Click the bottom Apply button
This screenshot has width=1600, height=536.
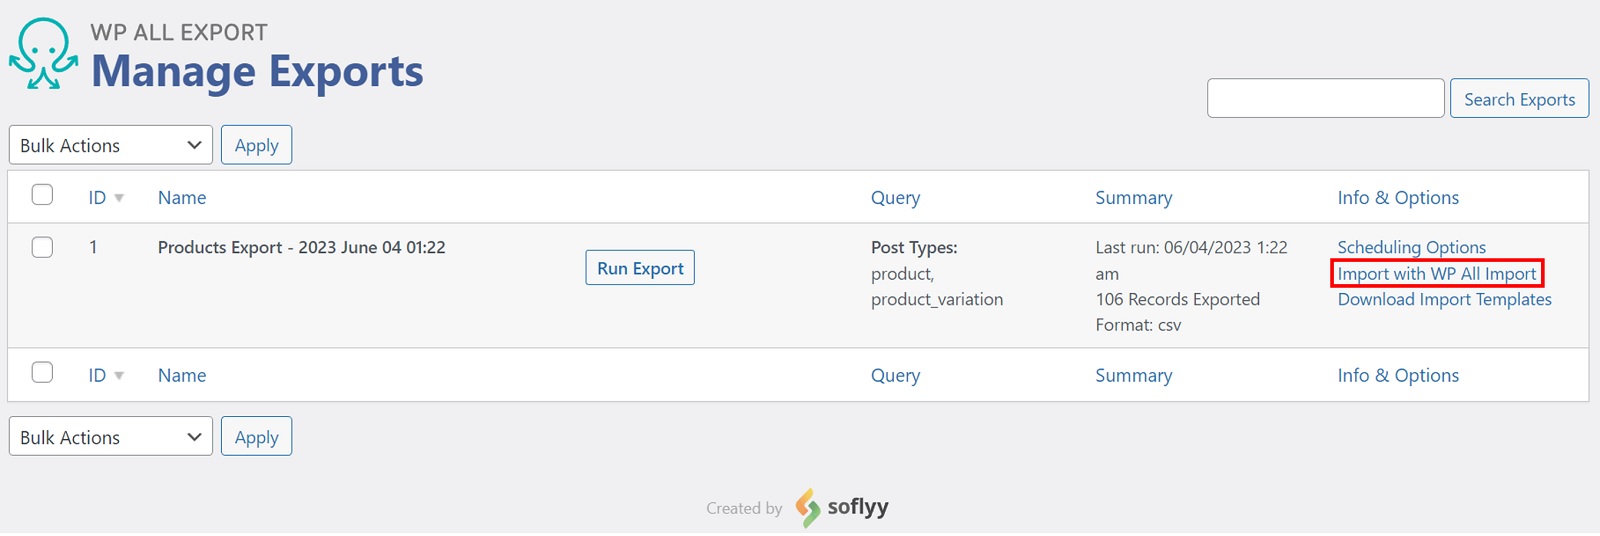(x=256, y=437)
